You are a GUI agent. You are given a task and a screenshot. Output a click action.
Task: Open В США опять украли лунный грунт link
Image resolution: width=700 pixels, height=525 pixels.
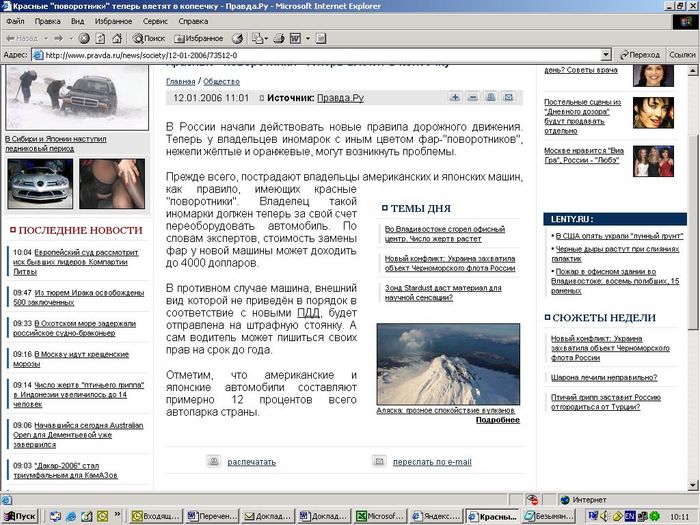[x=619, y=236]
